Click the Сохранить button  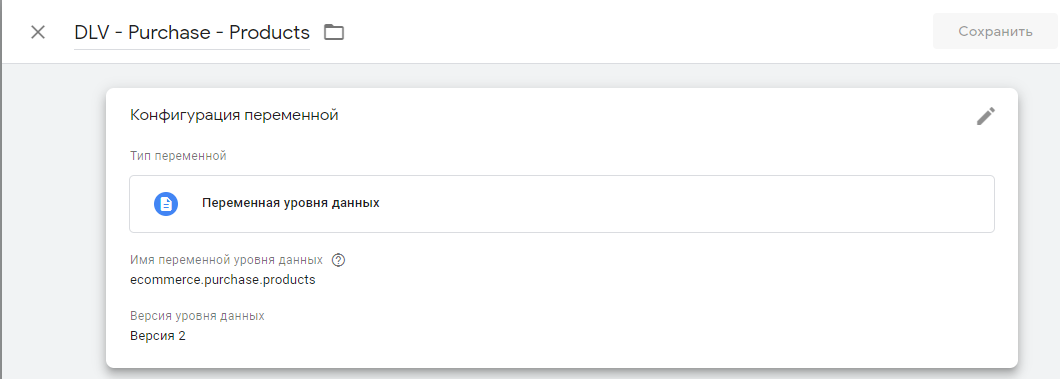(995, 31)
